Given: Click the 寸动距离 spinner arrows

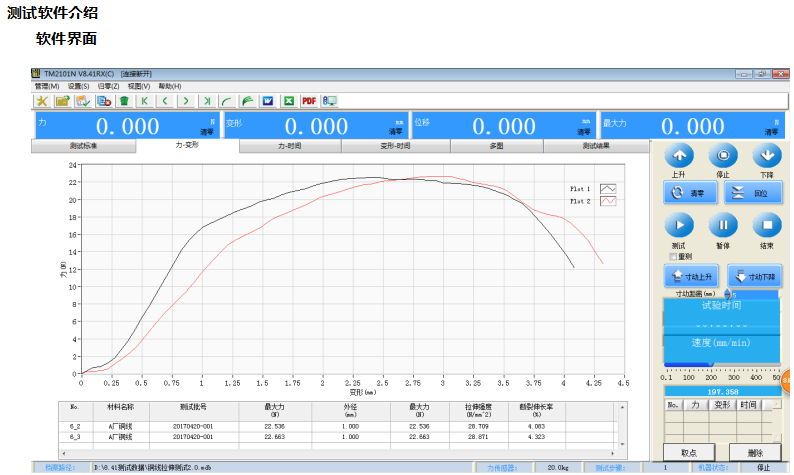Looking at the screenshot, I should 727,294.
